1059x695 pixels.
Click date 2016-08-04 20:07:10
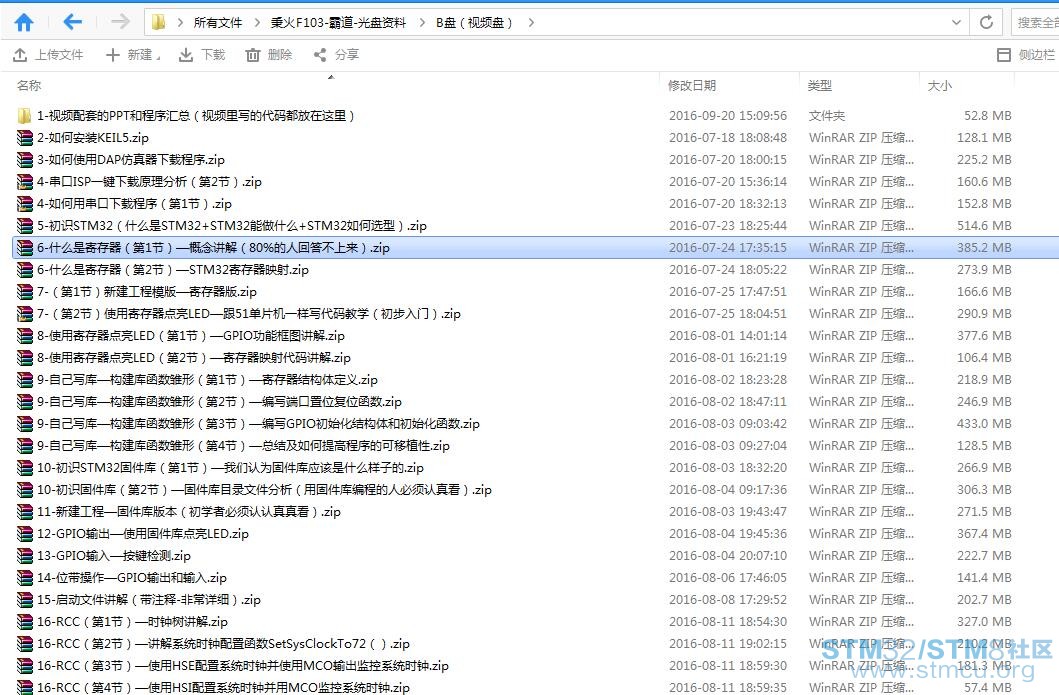coord(728,556)
